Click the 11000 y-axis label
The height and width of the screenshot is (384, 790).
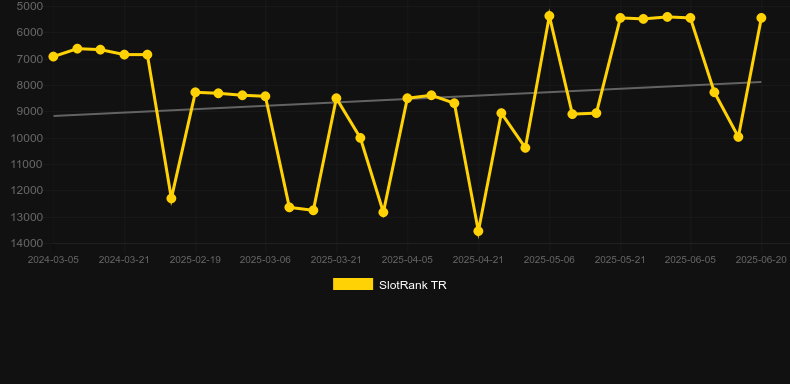coord(27,164)
